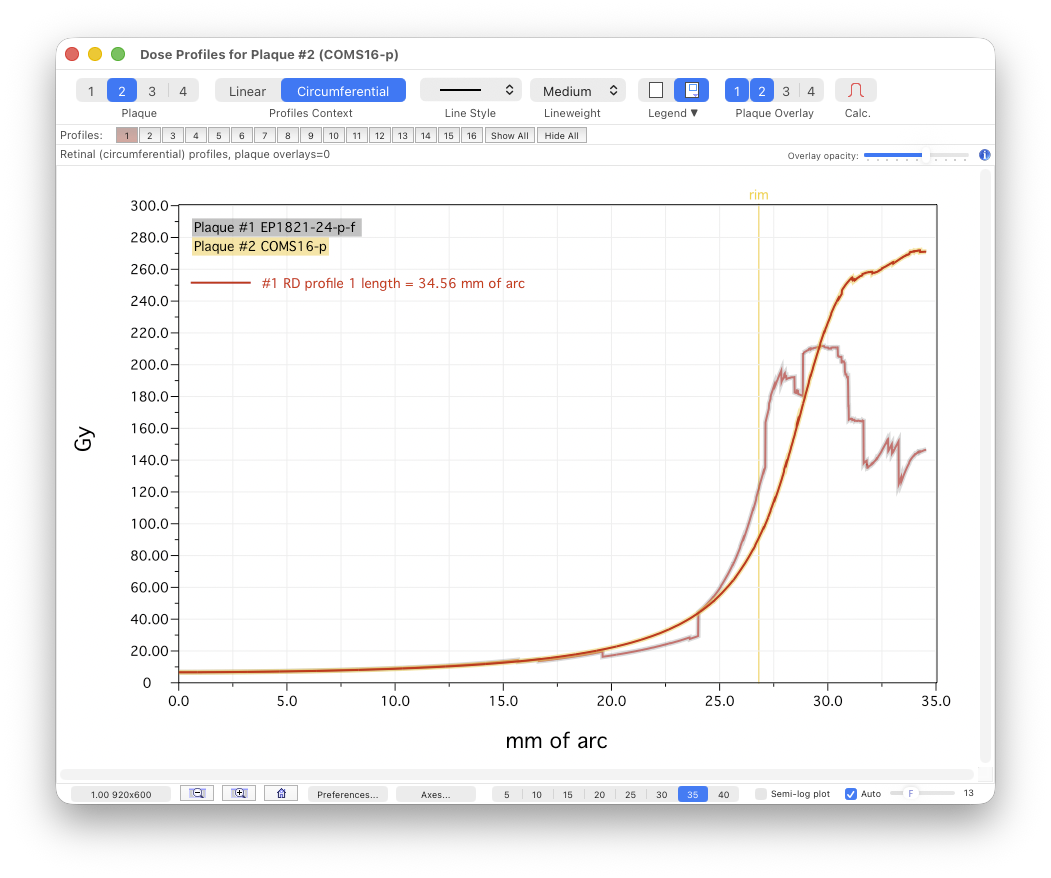1051x878 pixels.
Task: Switch to Linear profiles context
Action: point(247,91)
